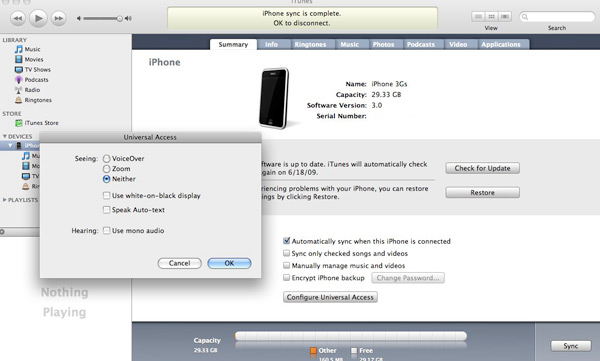Screen dimensions: 600x361
Task: Click the Change Password button
Action: point(408,278)
